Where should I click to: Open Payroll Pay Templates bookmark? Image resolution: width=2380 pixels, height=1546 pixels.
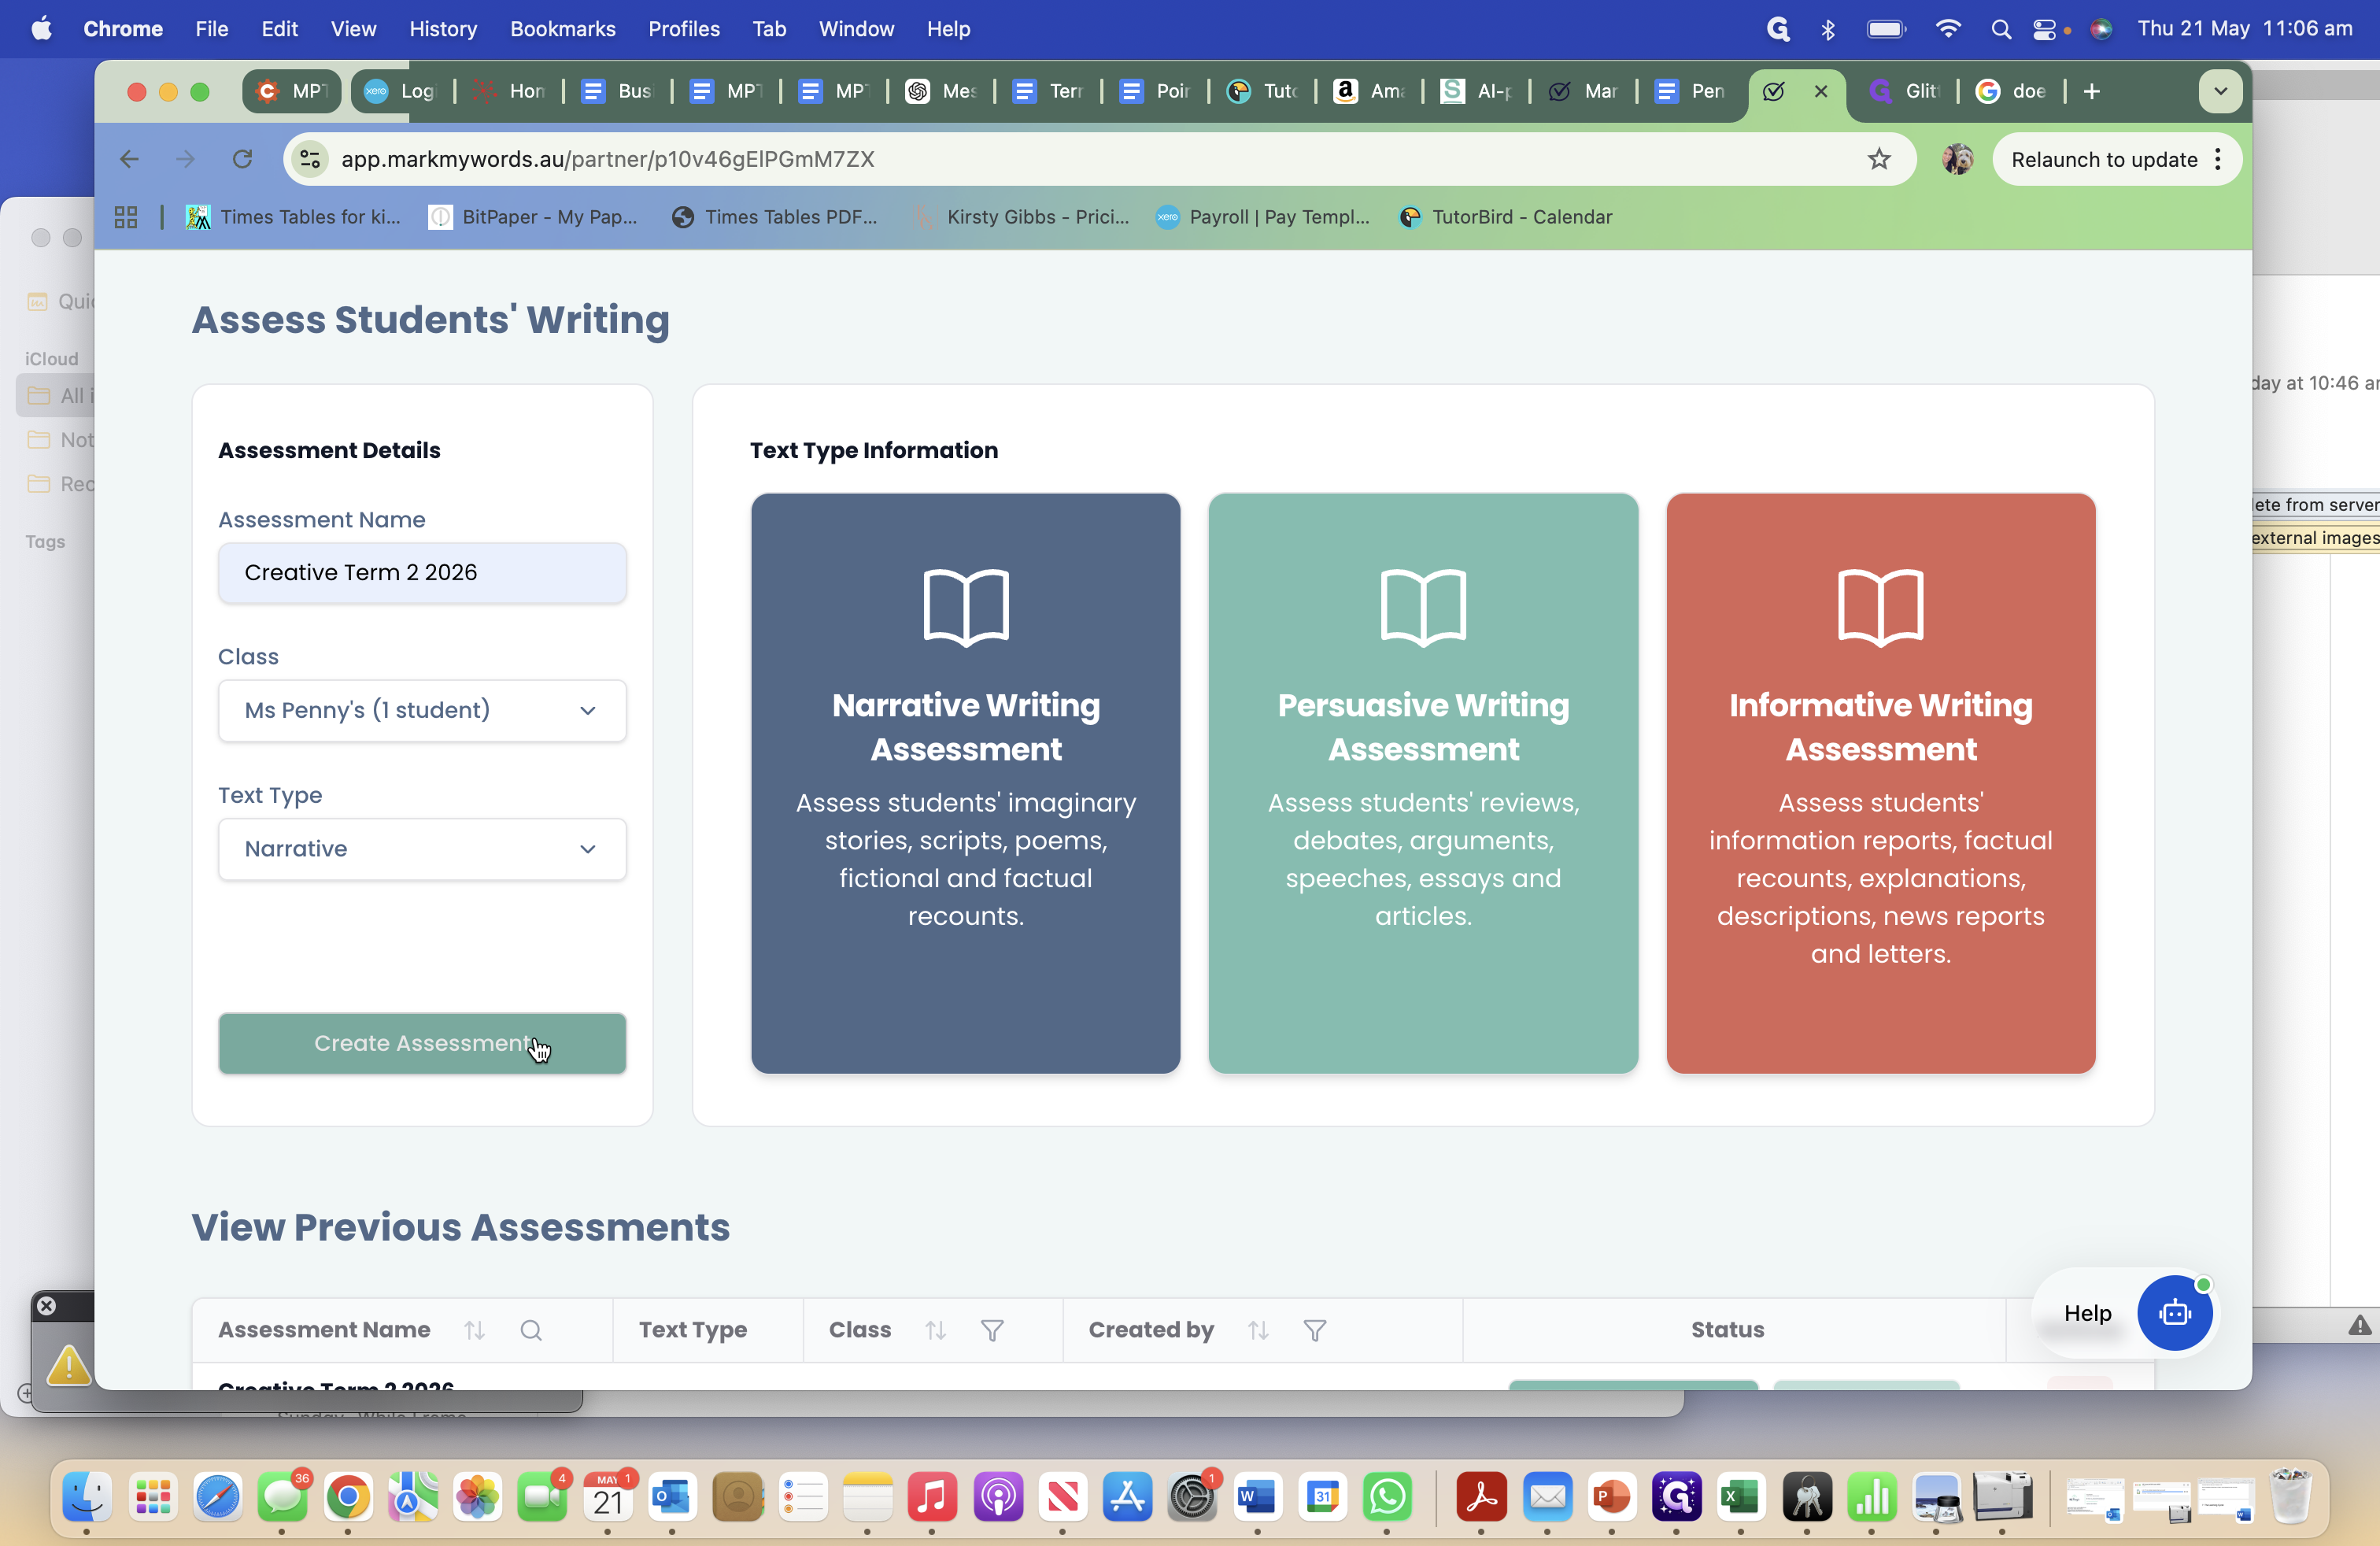1262,217
